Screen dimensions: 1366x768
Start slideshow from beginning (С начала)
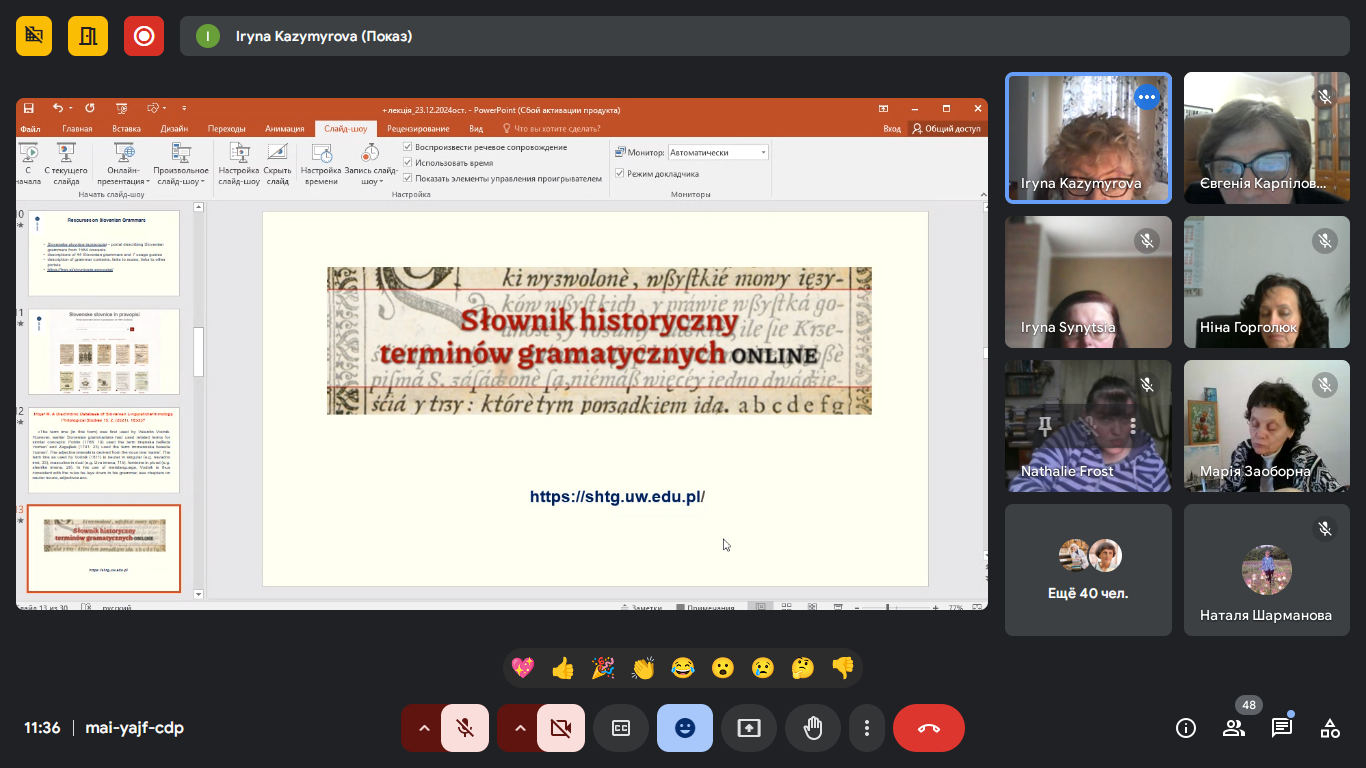click(28, 164)
